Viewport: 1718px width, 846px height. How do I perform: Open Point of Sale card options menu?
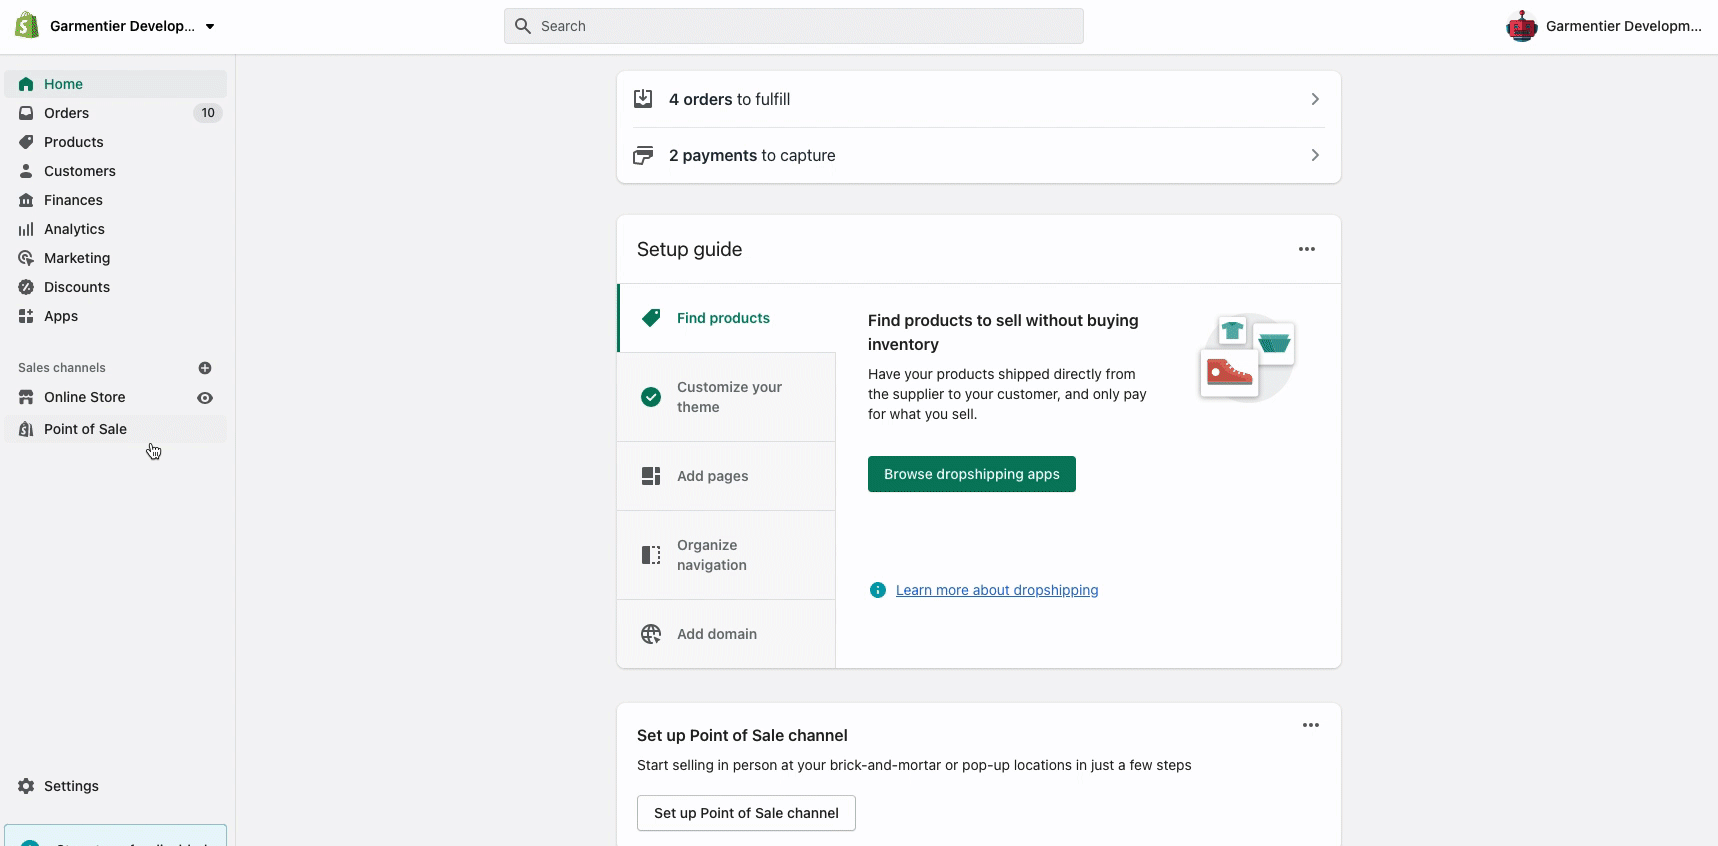coord(1311,725)
